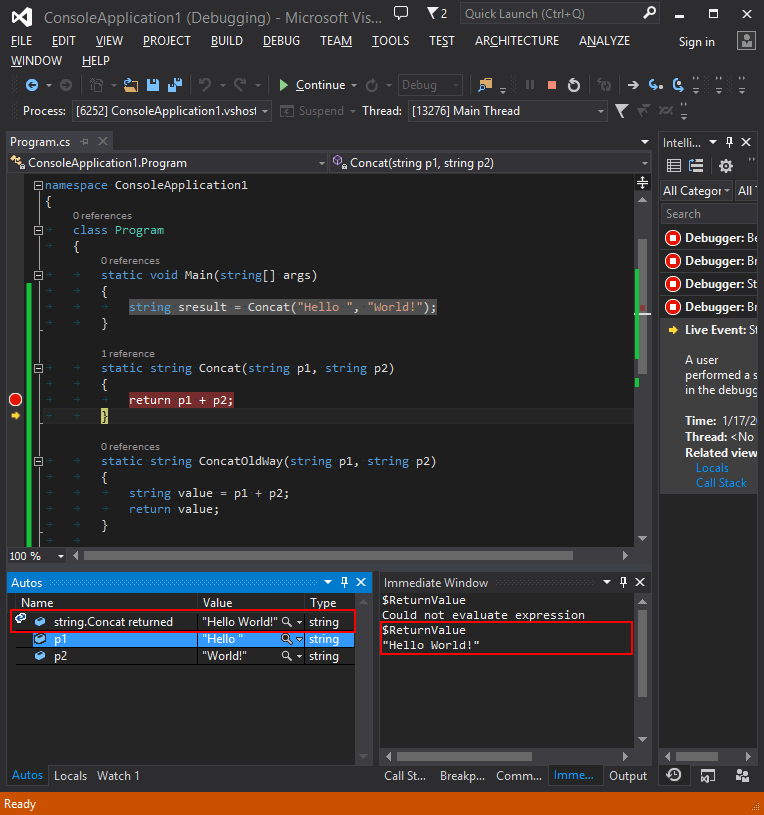
Task: Pin the Autos panel with auto-hide pushpin
Action: (344, 582)
